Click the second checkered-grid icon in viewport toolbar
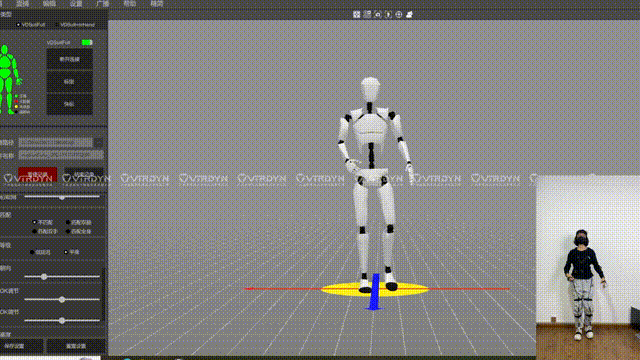Screen dimensions: 640x360 367,14
